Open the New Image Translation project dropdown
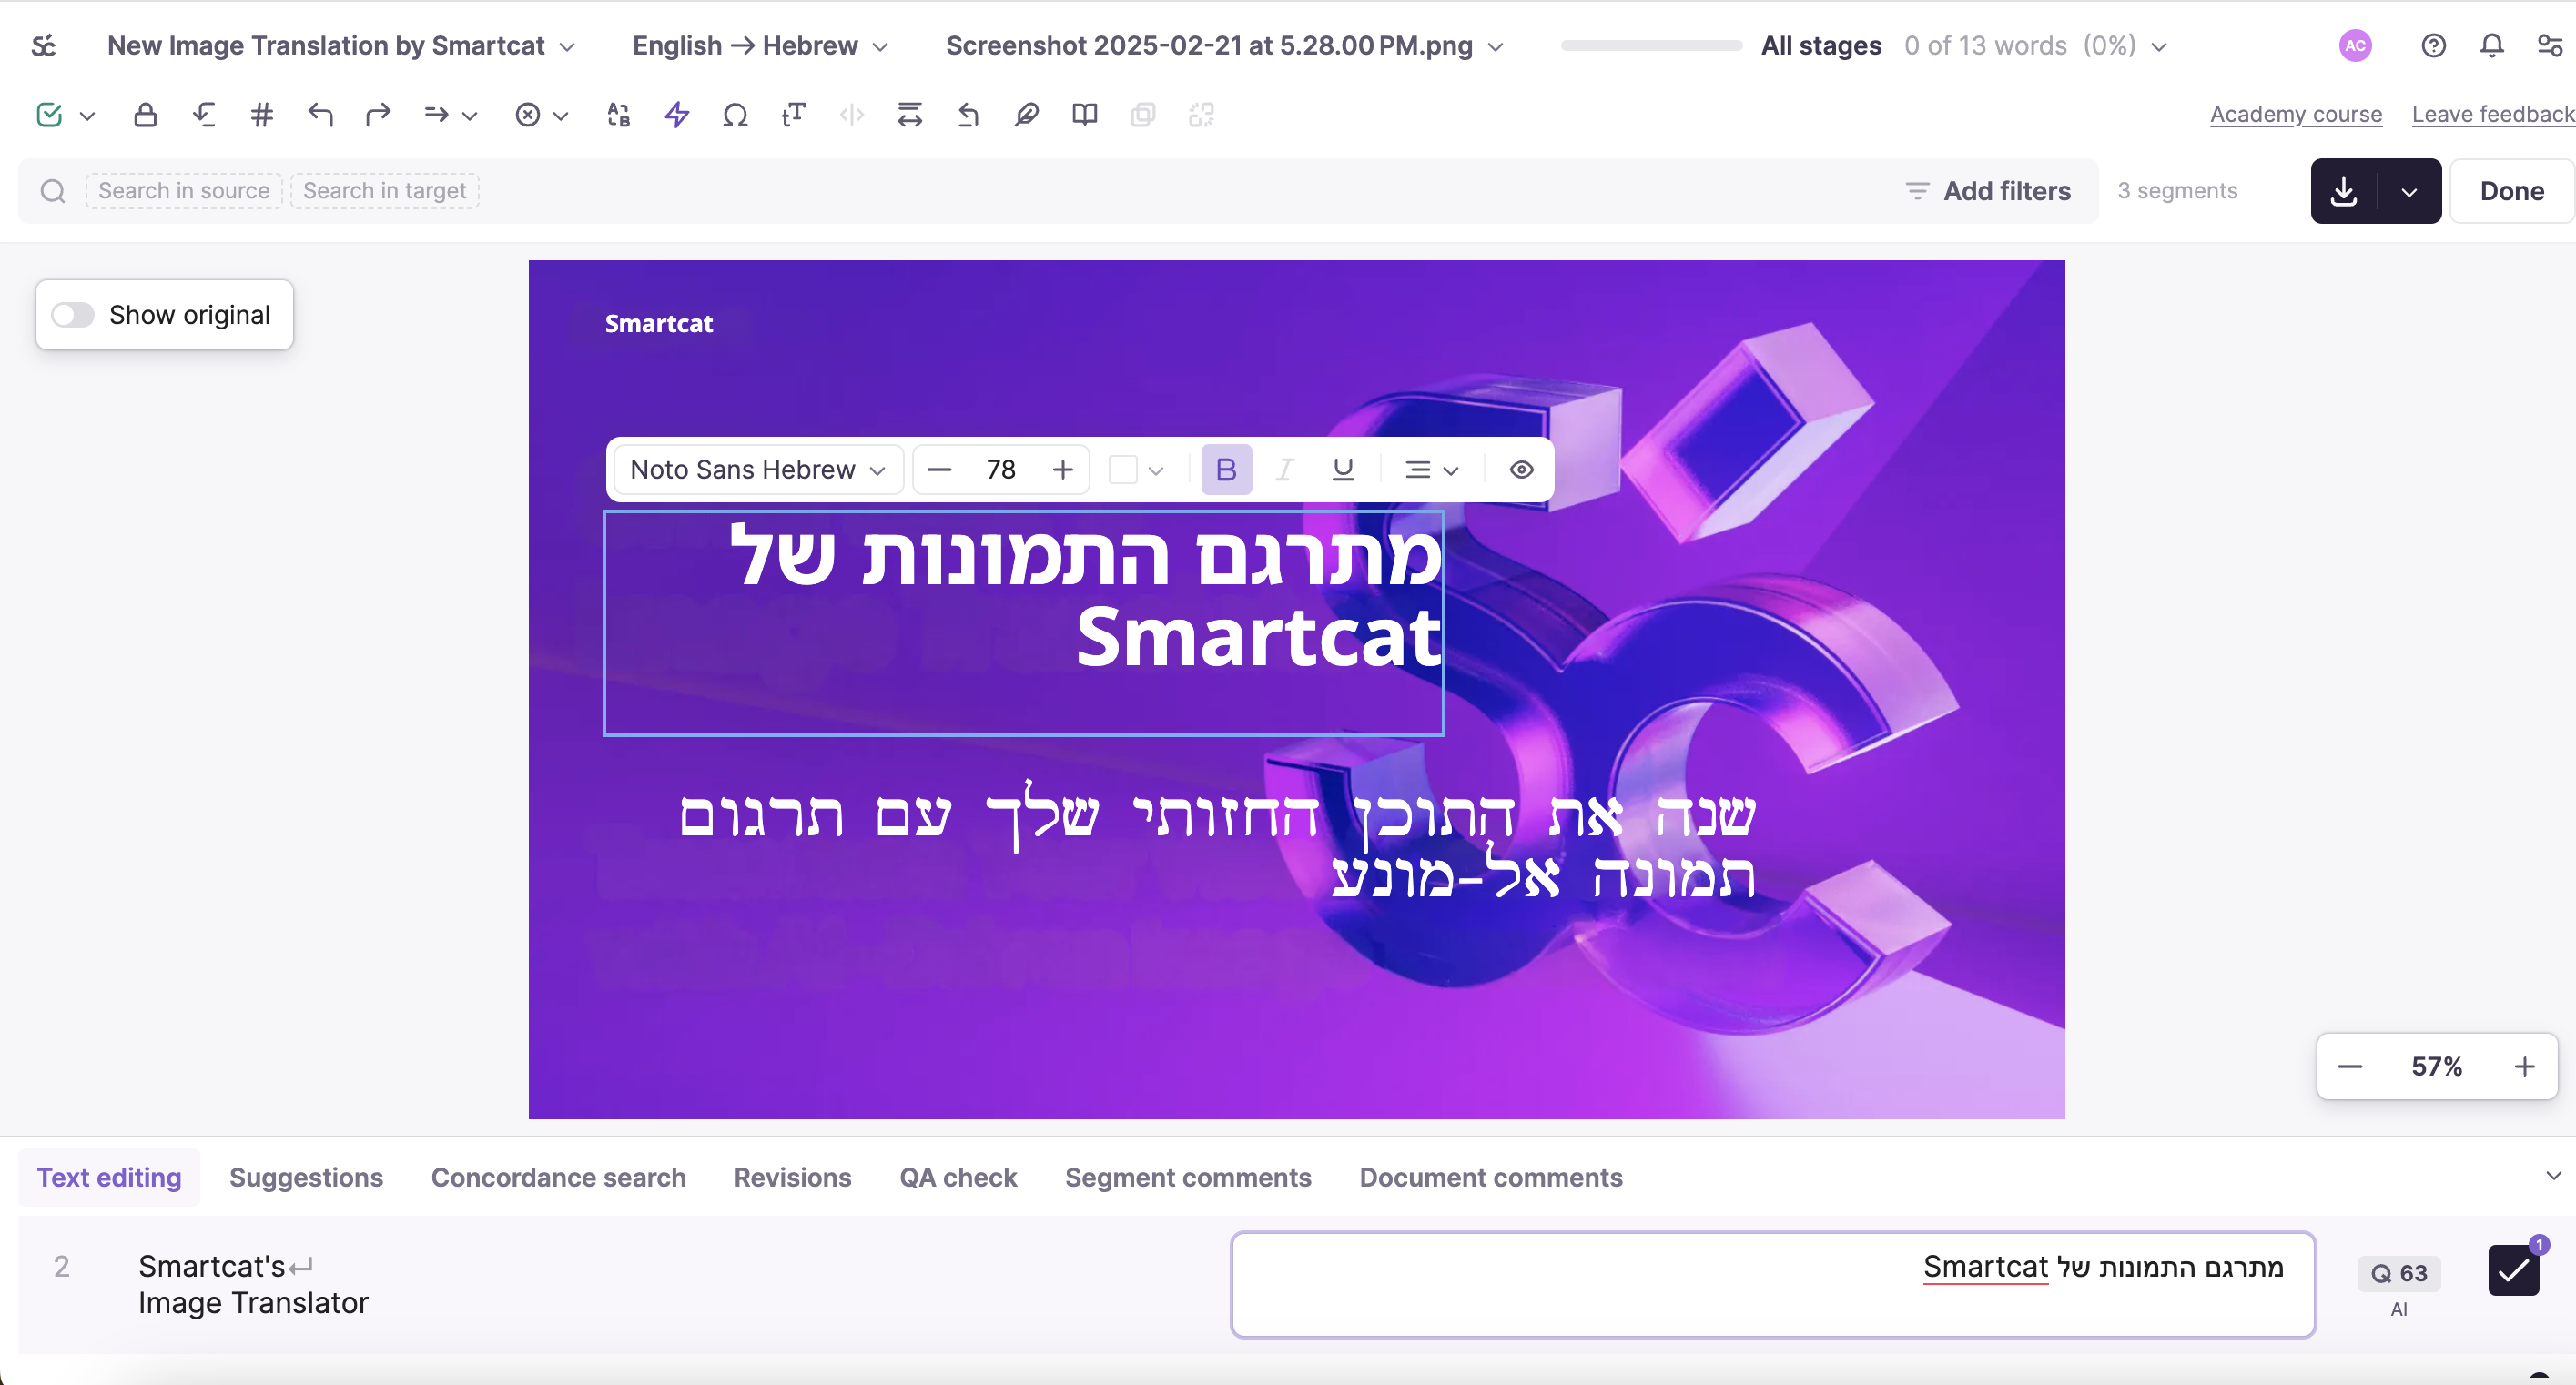The height and width of the screenshot is (1385, 2576). point(341,46)
